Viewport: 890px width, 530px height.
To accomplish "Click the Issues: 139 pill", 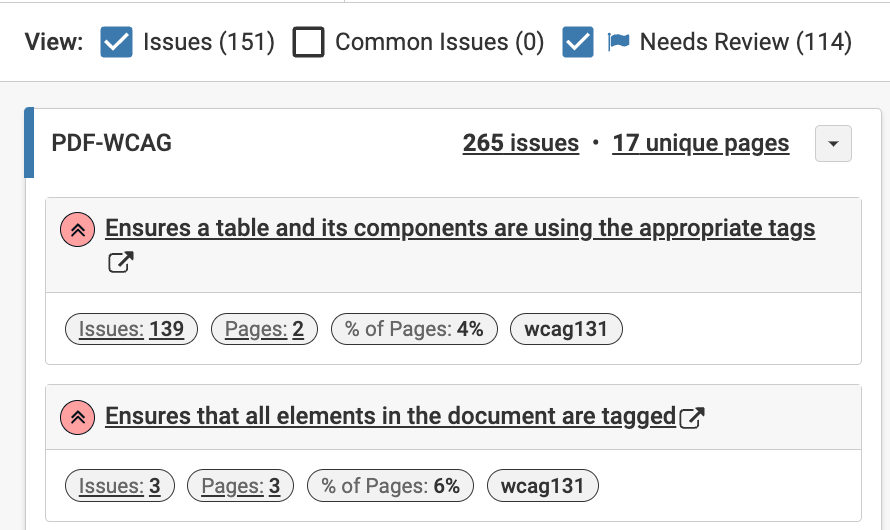I will click(131, 329).
